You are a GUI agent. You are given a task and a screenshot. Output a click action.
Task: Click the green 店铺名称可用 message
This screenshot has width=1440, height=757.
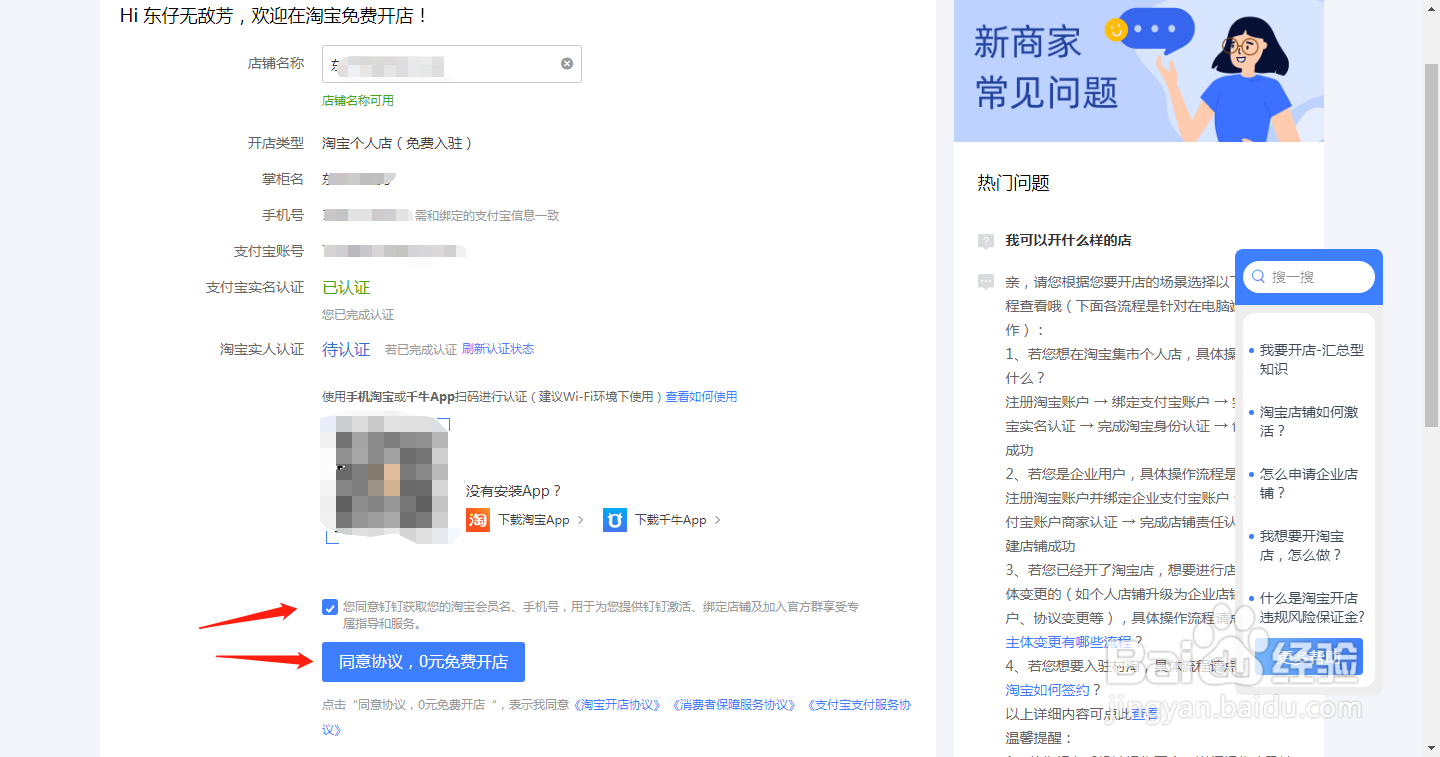click(x=358, y=101)
